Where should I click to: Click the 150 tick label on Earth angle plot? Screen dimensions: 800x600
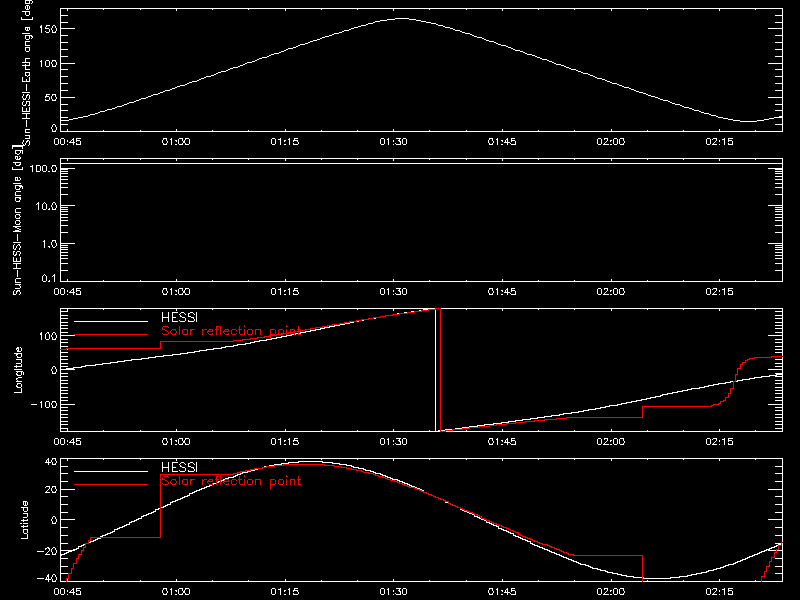click(x=48, y=29)
